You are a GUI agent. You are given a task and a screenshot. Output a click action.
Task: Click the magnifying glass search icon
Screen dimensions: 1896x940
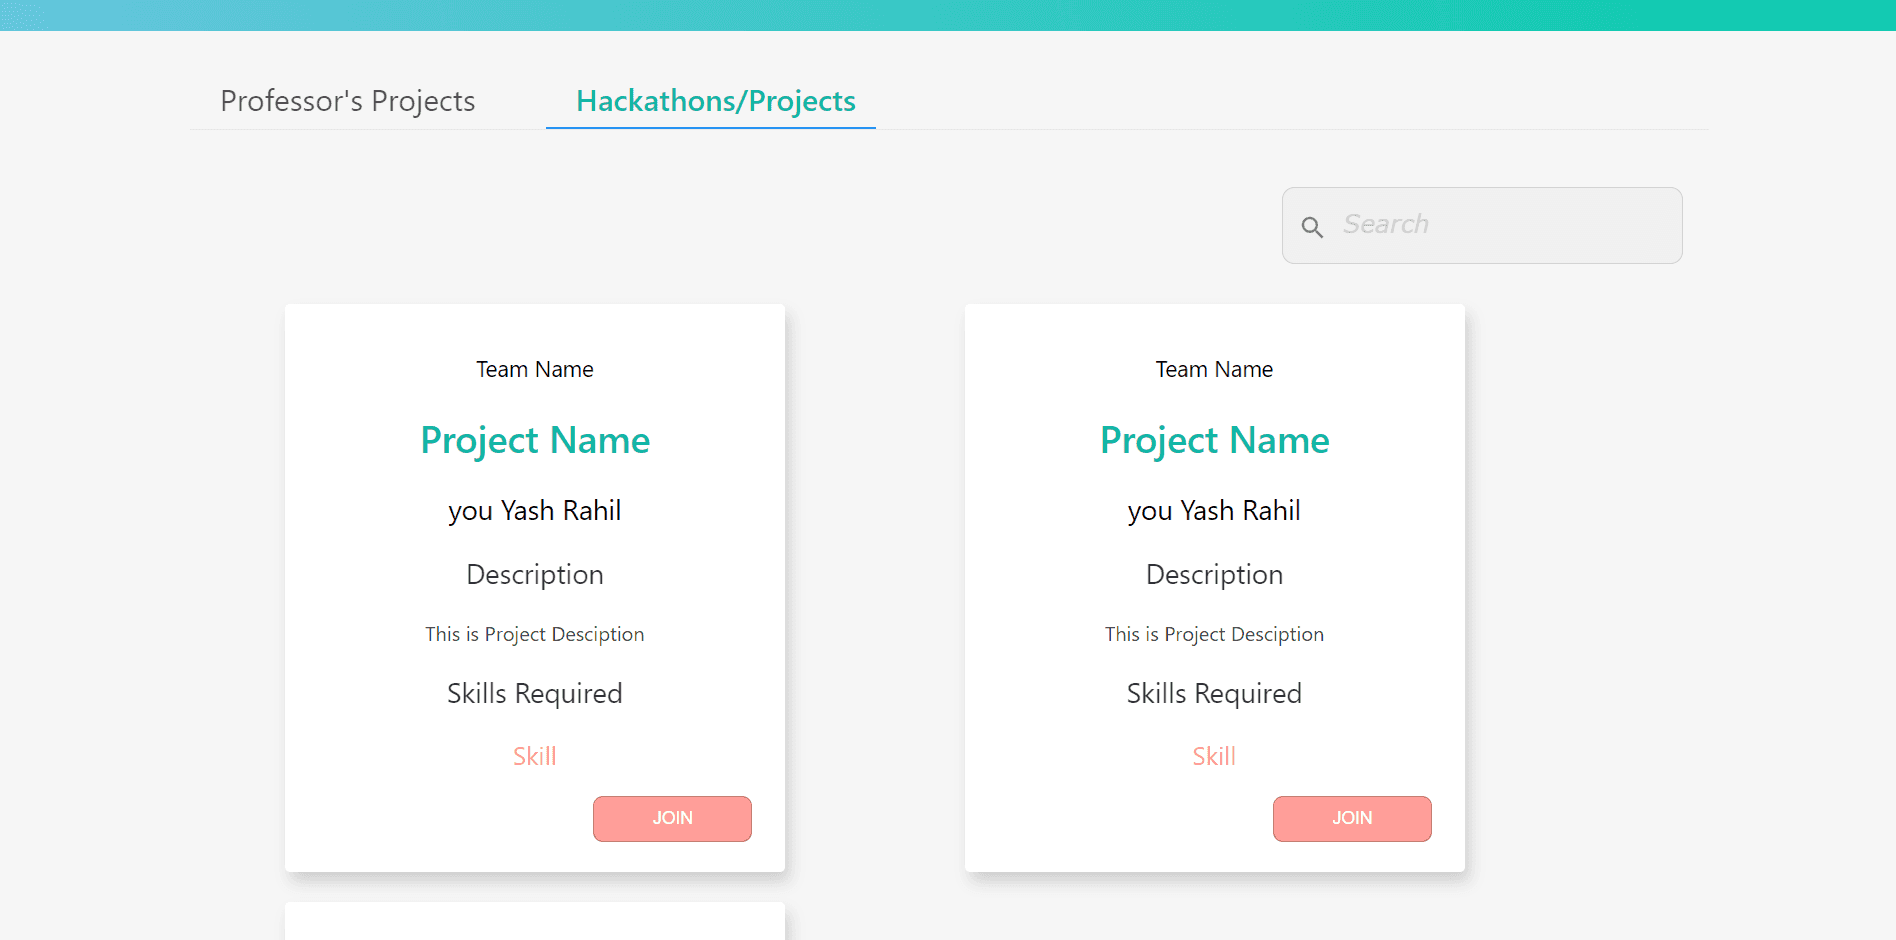[1313, 227]
